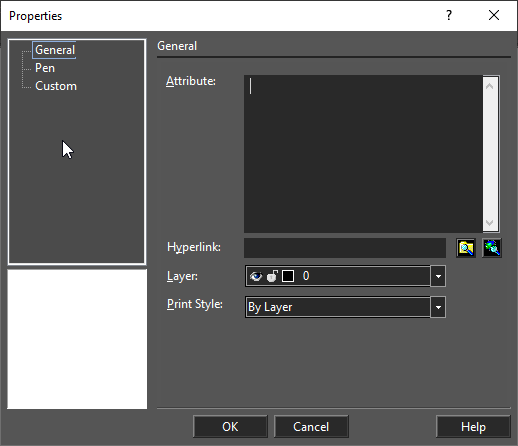Click the browse file hyperlink folder icon

click(466, 248)
